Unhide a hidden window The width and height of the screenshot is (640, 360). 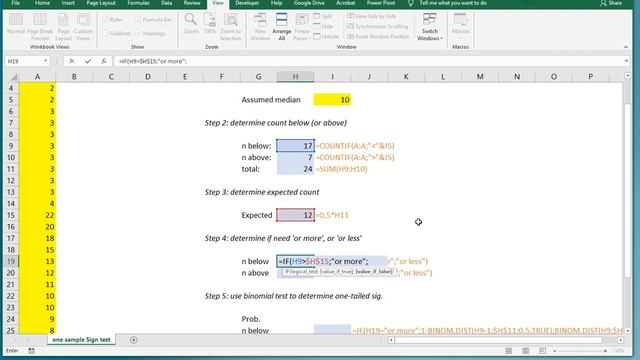click(x=326, y=36)
